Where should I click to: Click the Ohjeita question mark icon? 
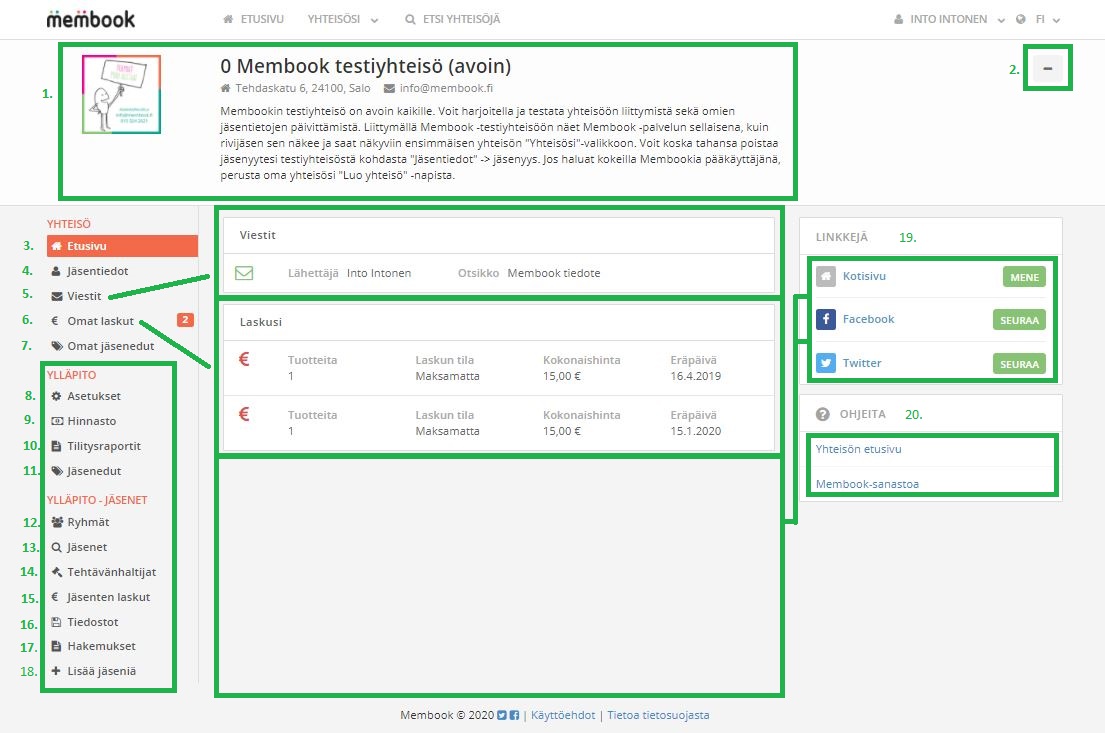[x=822, y=414]
